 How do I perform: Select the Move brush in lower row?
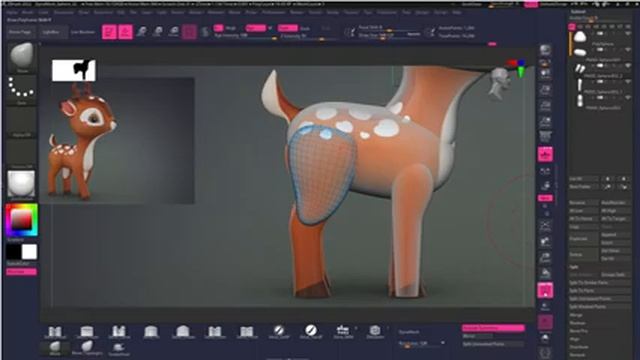[55, 348]
